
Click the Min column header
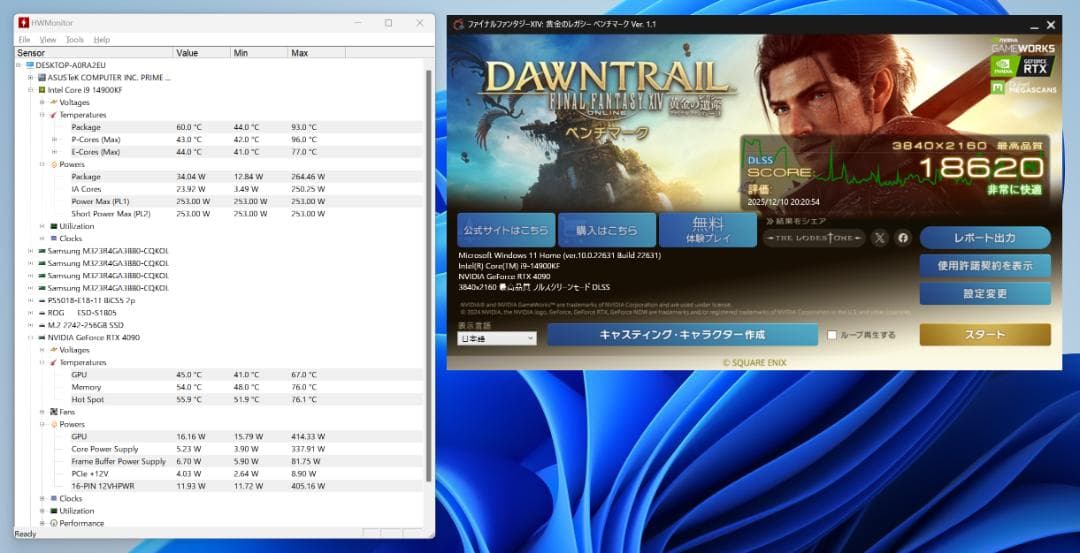point(259,53)
